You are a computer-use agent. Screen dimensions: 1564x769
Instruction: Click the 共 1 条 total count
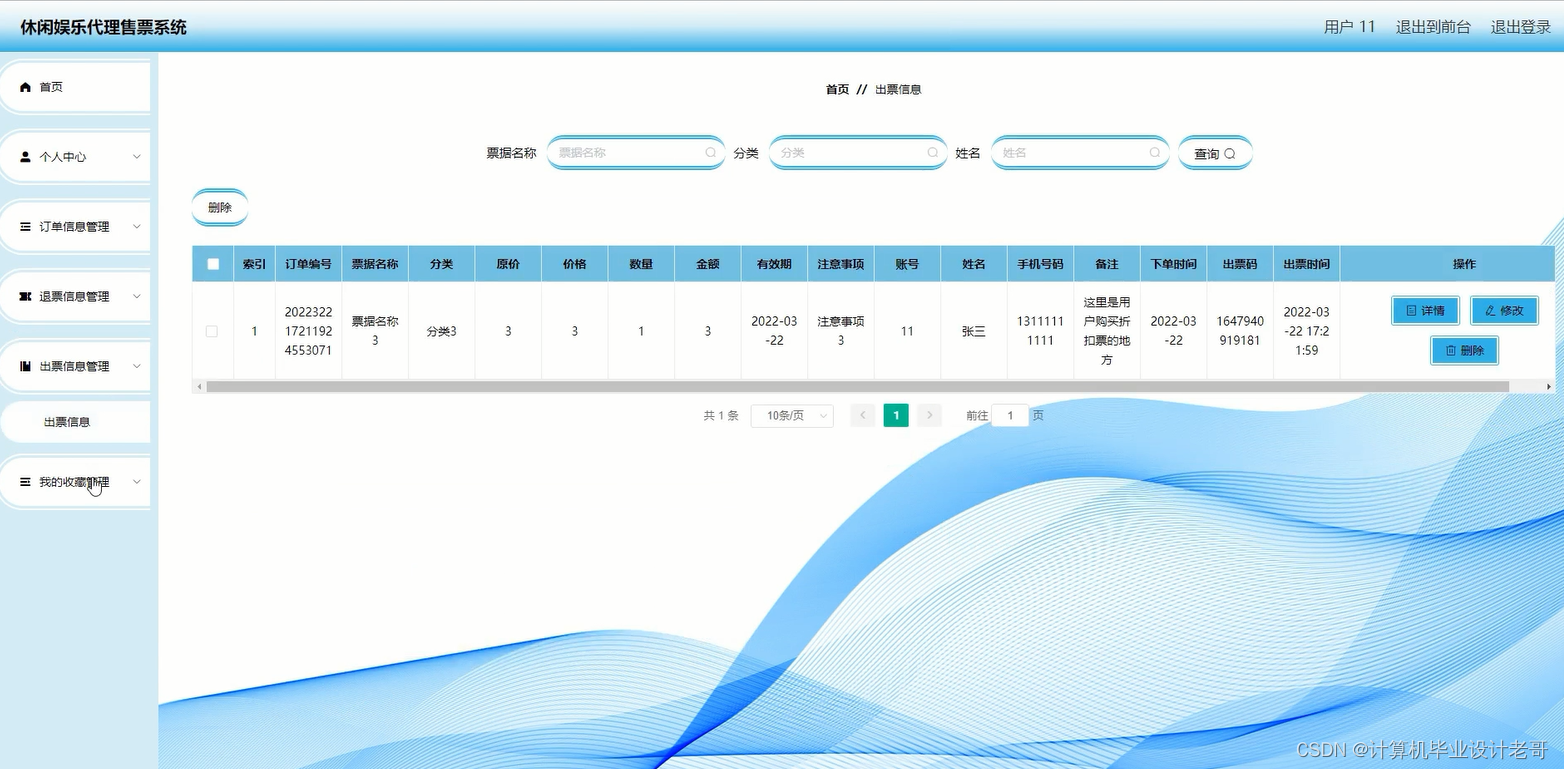[x=721, y=415]
